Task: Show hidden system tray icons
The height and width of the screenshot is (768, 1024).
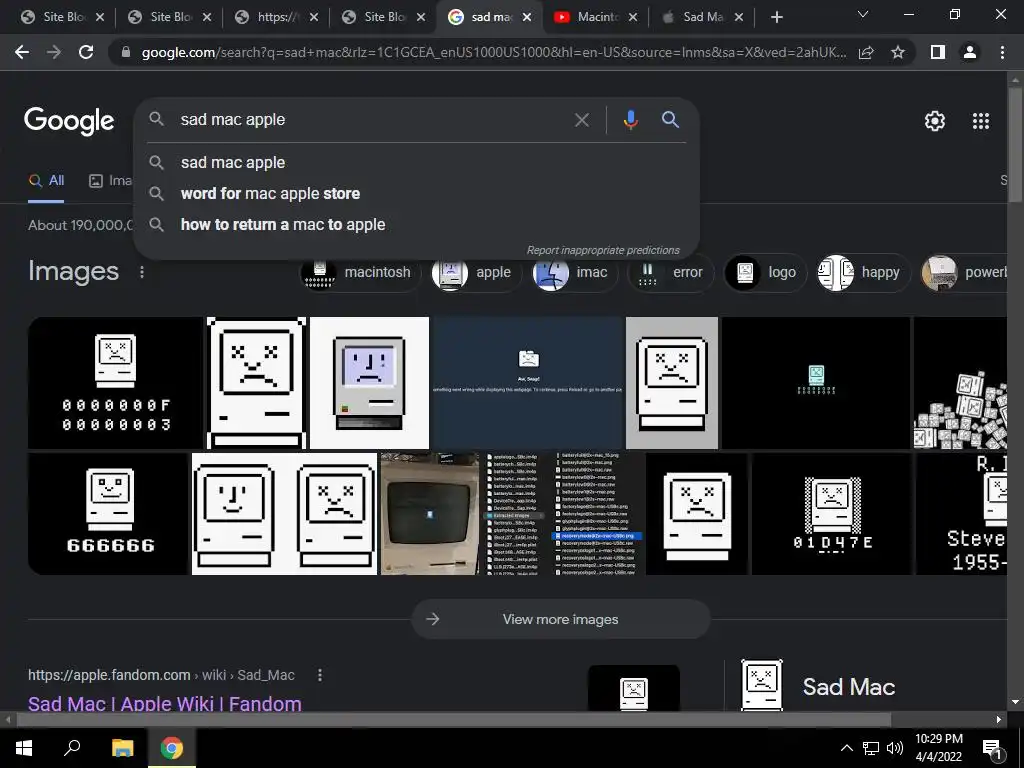Action: pos(846,748)
